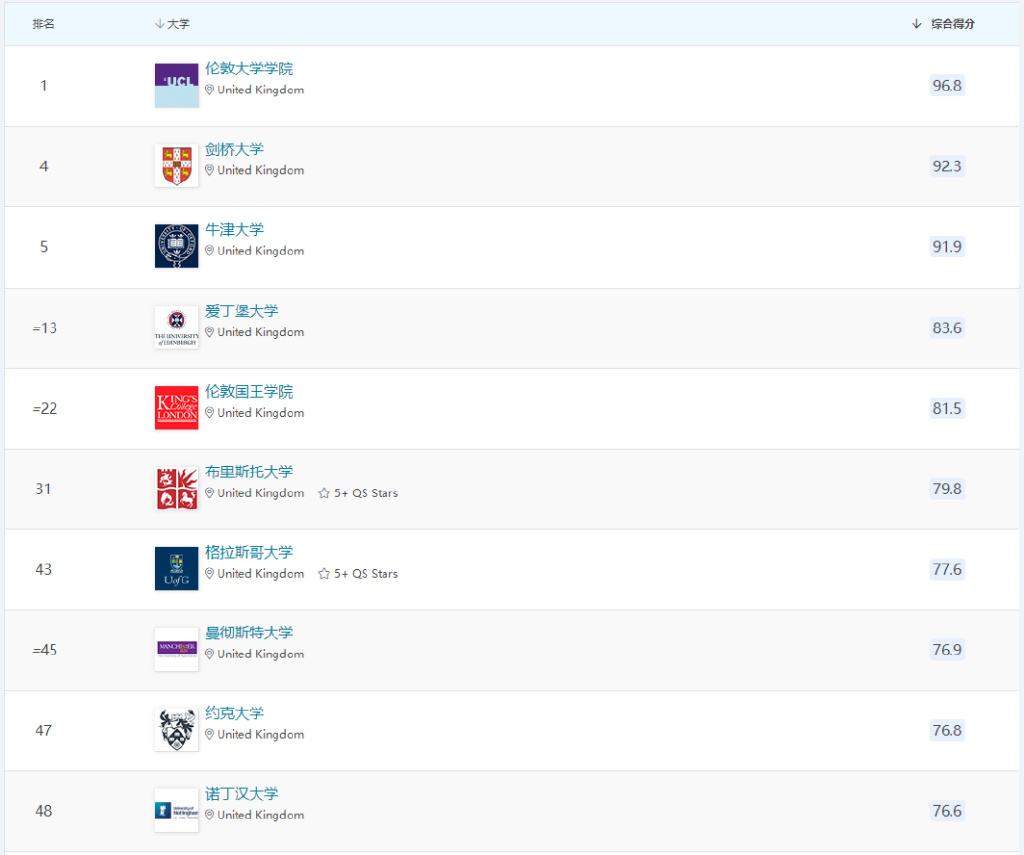The width and height of the screenshot is (1024, 855).
Task: Click the King's College London logo
Action: [176, 408]
